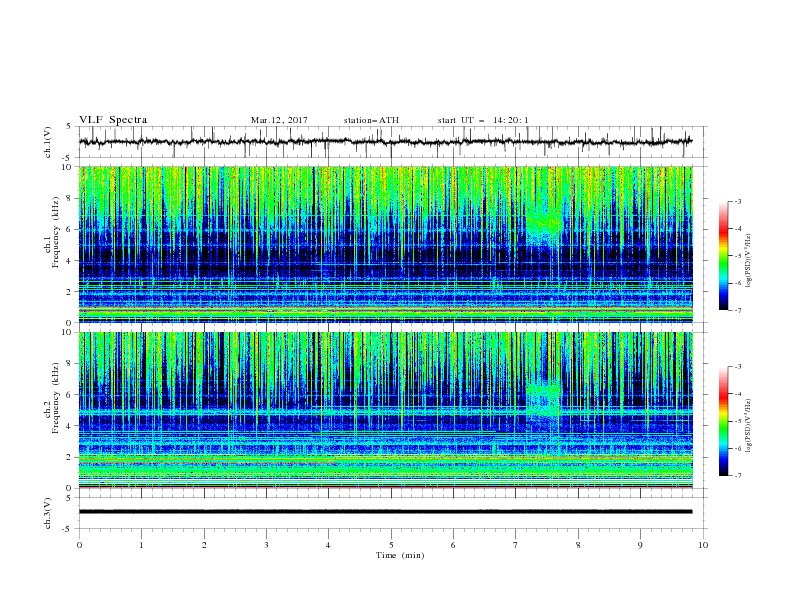This screenshot has width=792, height=612.
Task: Click time axis tick label "5"
Action: [391, 545]
